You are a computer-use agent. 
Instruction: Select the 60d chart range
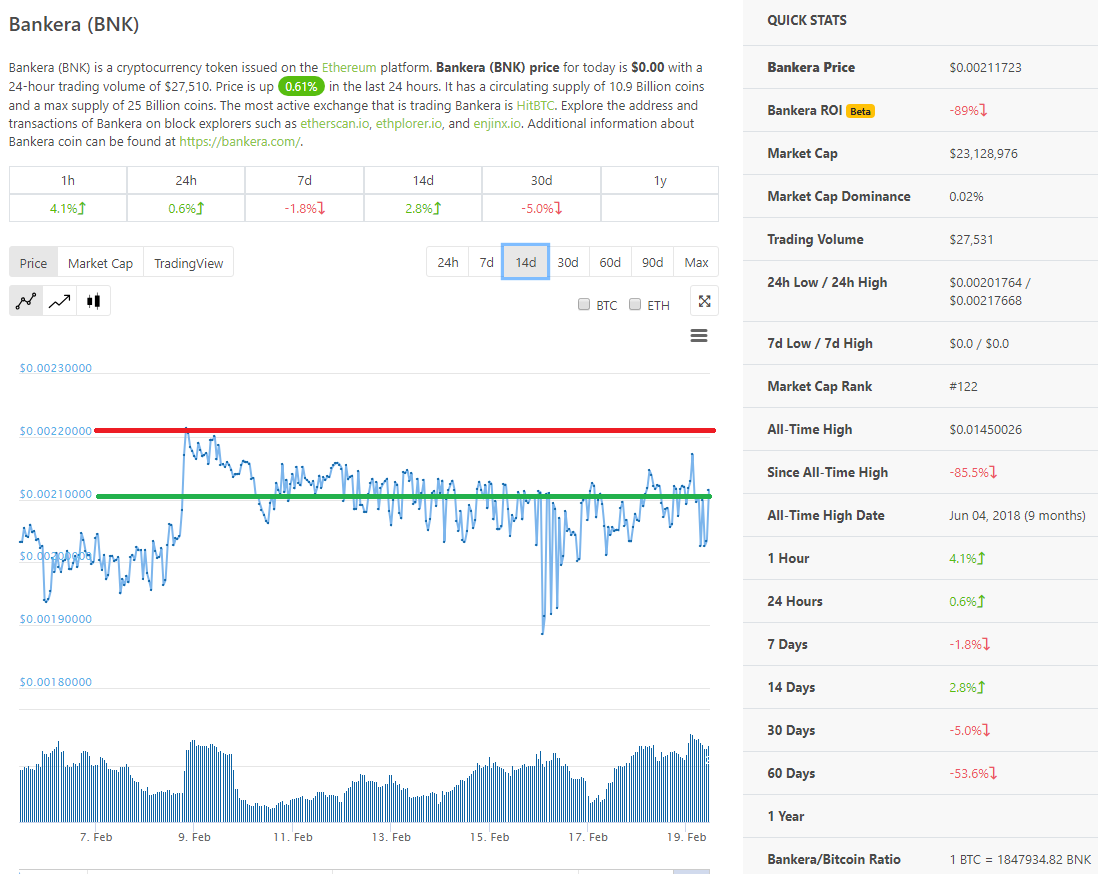click(610, 262)
